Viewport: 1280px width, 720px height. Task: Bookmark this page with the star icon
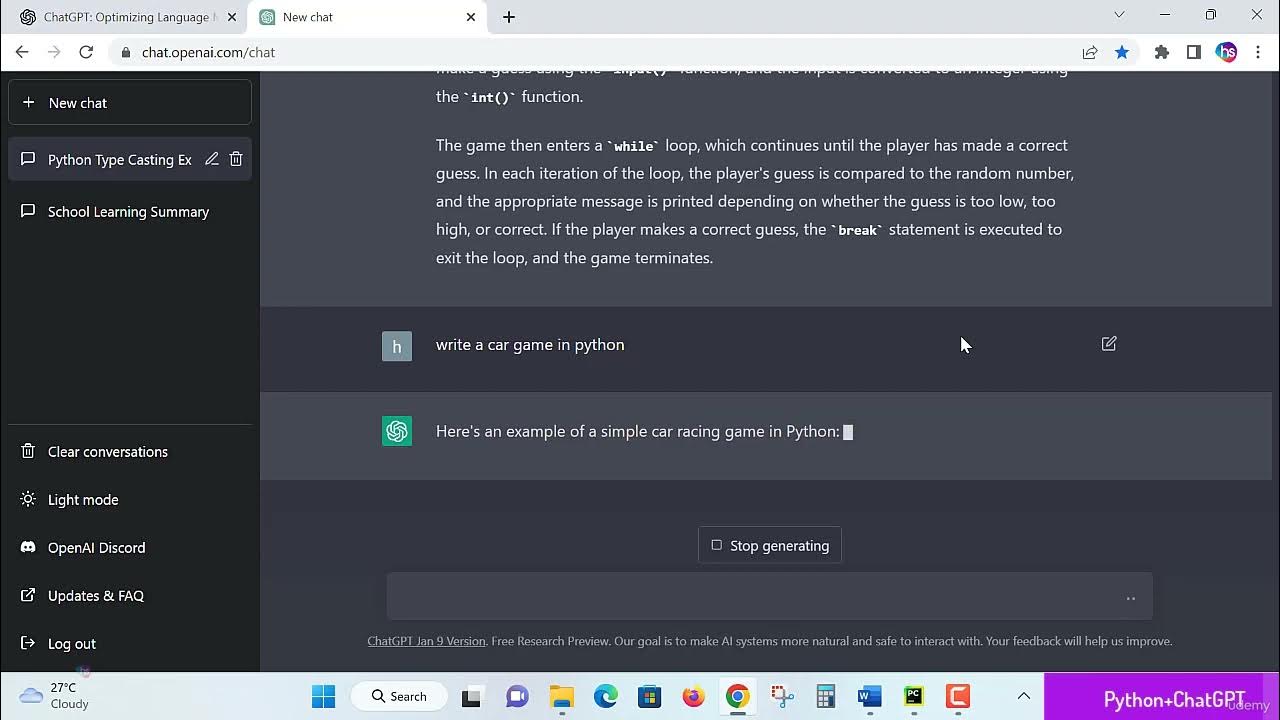click(x=1122, y=52)
